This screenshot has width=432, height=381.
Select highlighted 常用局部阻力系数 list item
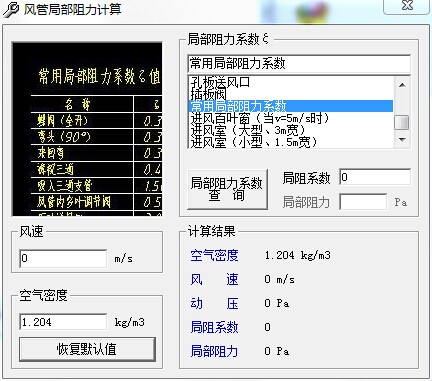click(x=291, y=106)
